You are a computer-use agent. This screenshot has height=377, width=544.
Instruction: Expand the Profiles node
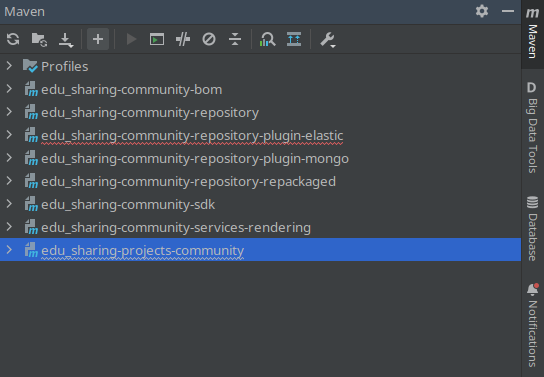[x=9, y=66]
